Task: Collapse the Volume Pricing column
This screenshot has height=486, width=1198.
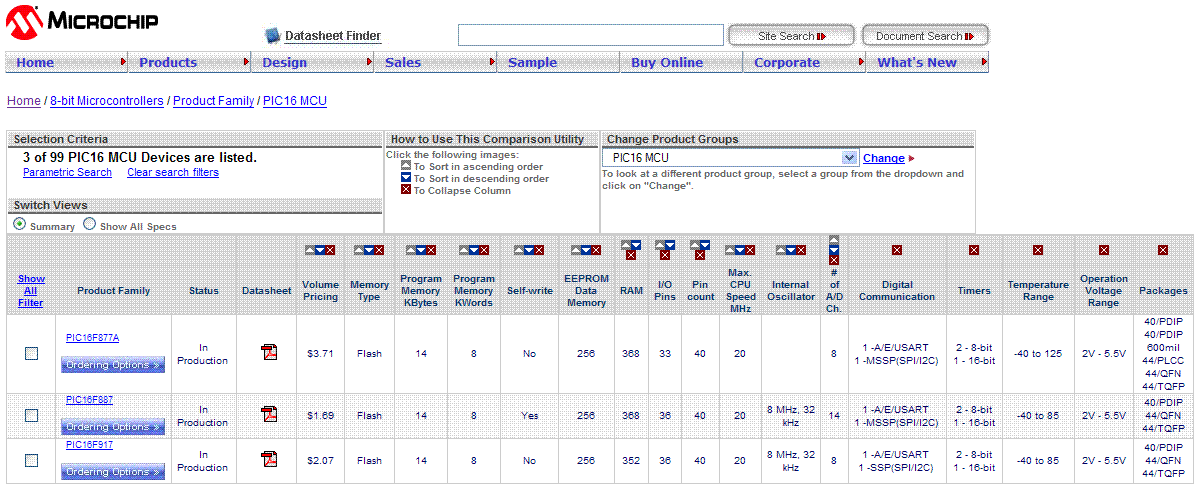Action: click(329, 250)
